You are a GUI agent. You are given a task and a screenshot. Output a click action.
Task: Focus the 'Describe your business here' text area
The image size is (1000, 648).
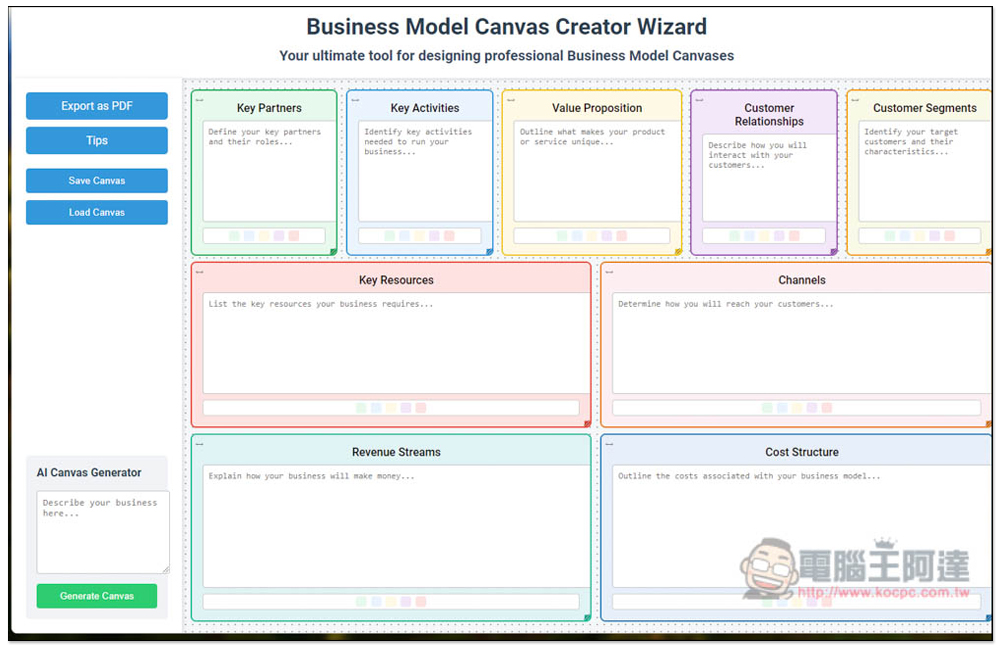(x=103, y=532)
